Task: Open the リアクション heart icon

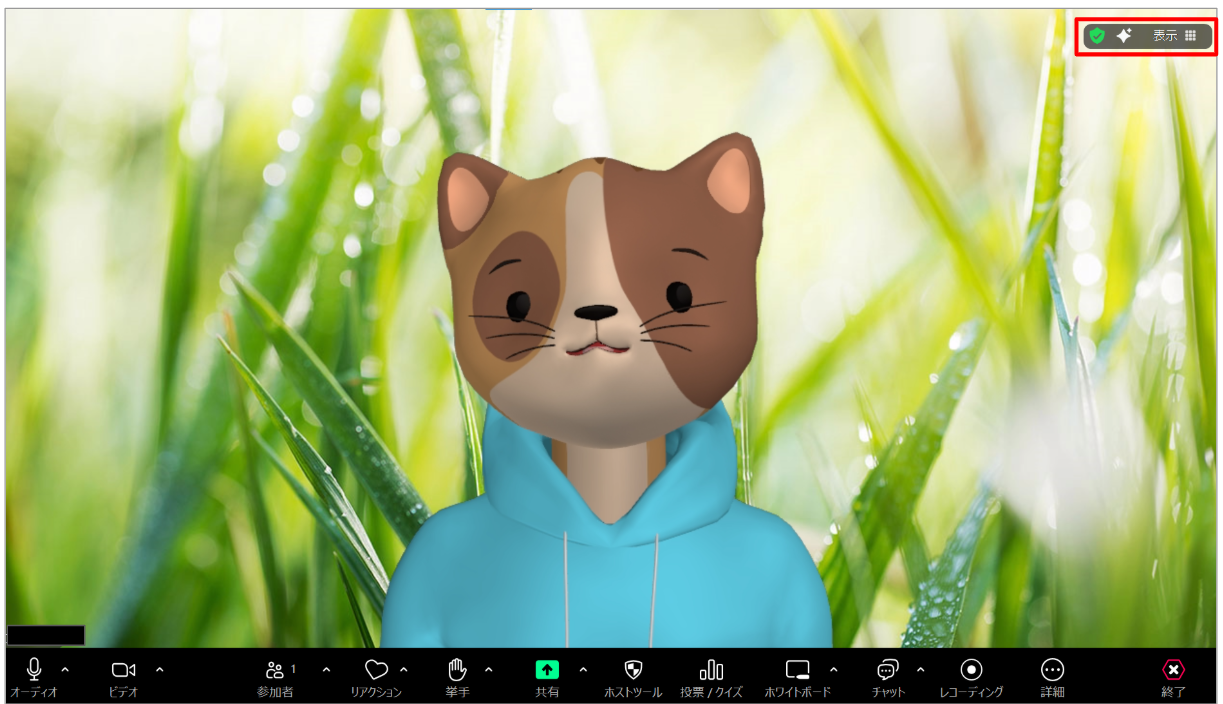Action: click(376, 670)
